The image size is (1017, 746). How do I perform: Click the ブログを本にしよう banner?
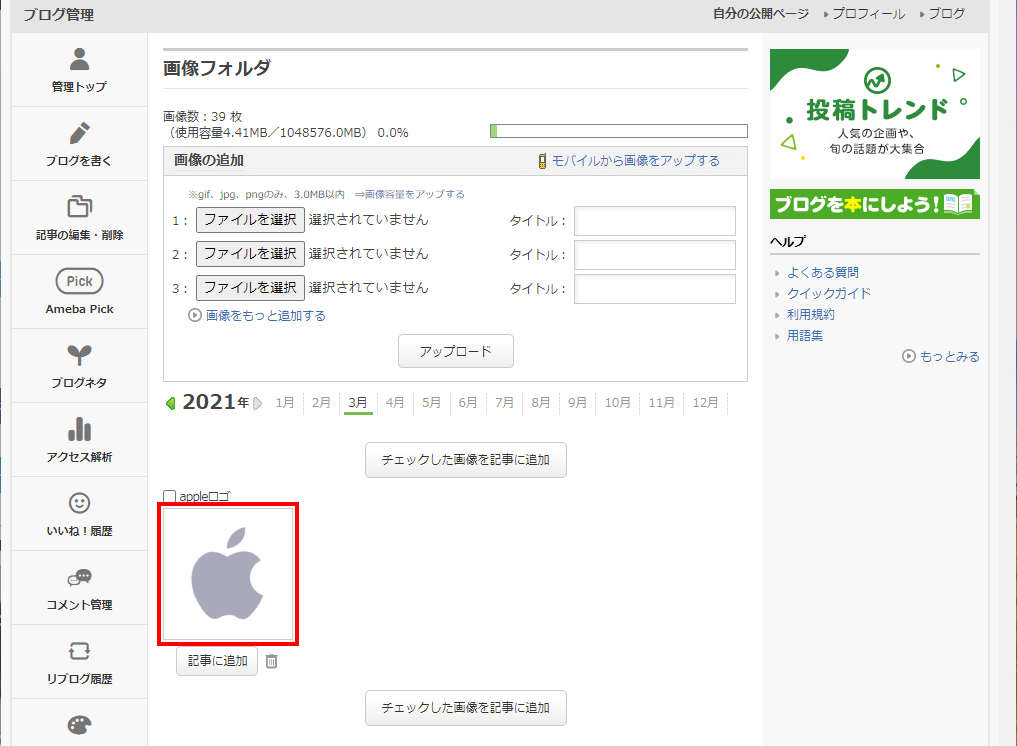[874, 204]
